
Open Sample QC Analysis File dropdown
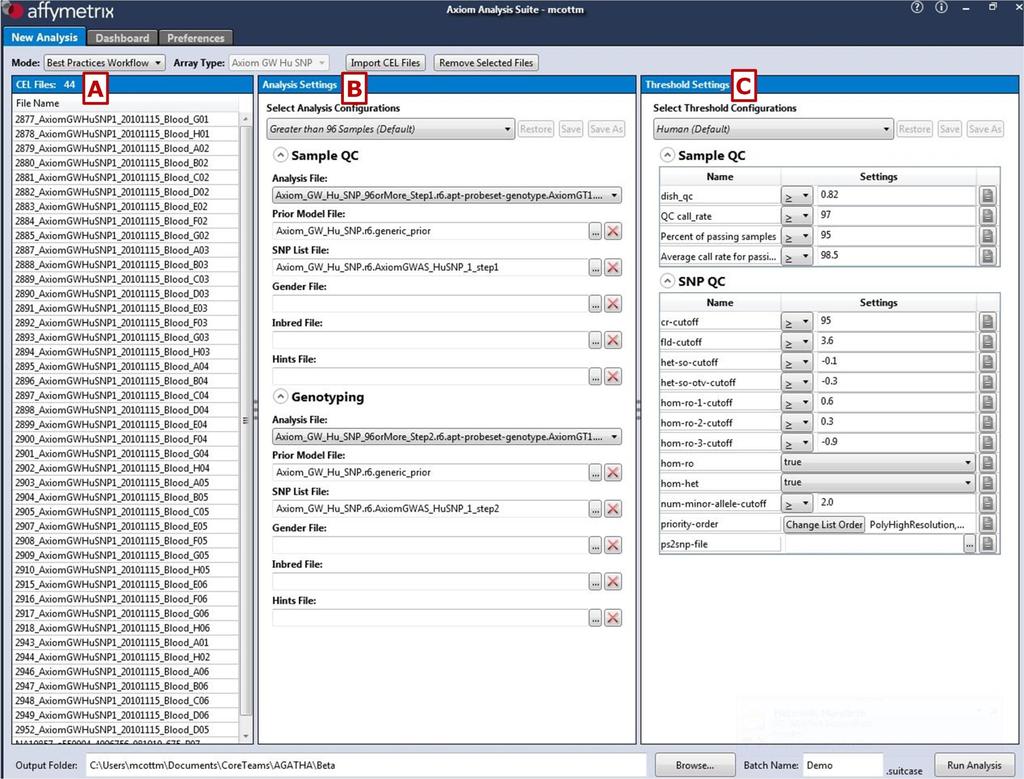447,195
